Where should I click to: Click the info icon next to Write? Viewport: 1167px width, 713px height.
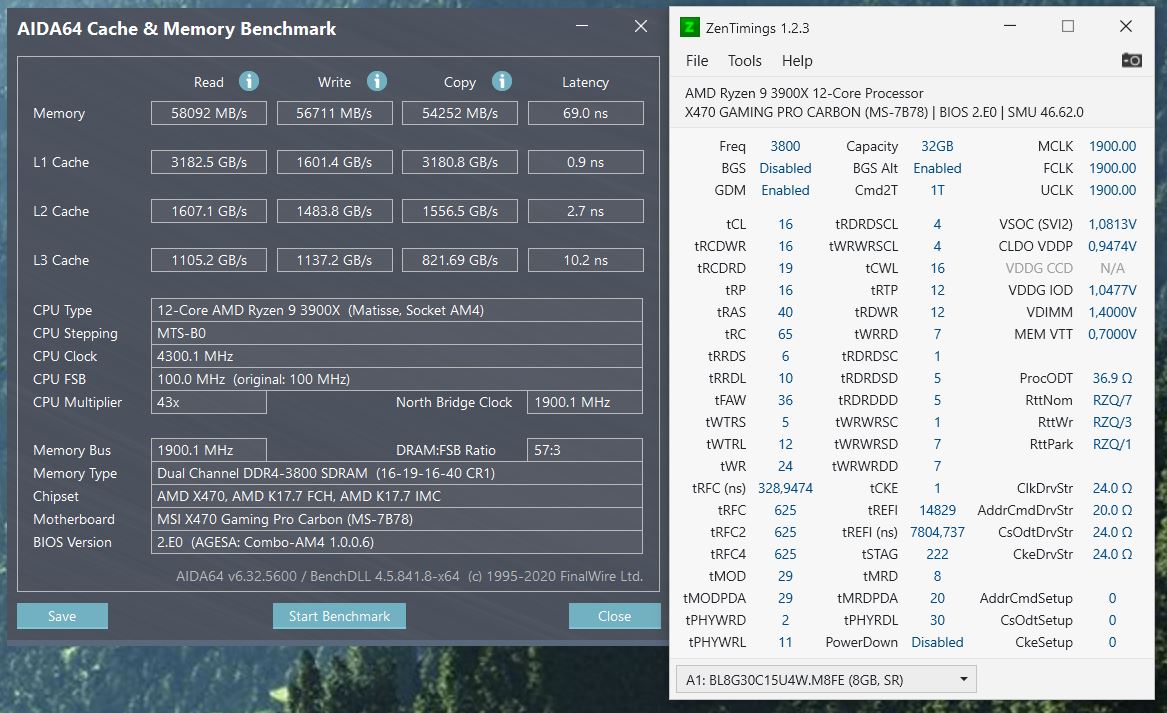pyautogui.click(x=377, y=81)
